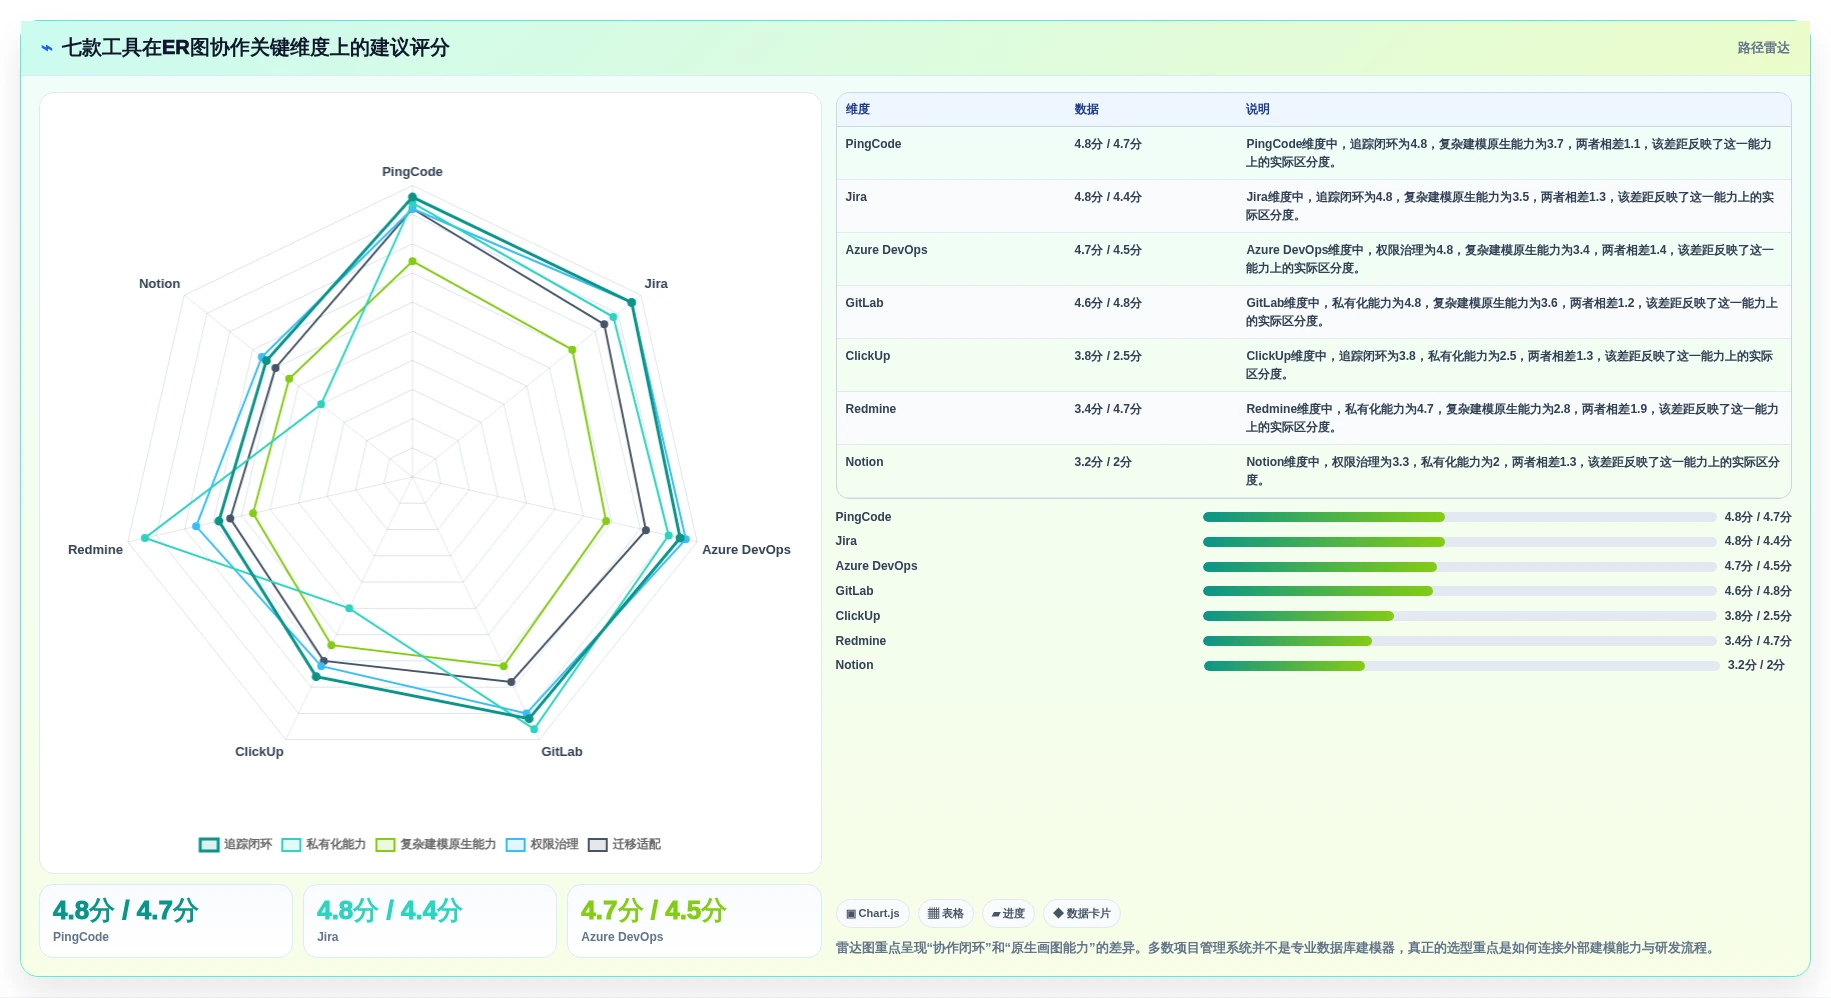
Task: Click the 复杂建模原生能力 data point on the PingCode axis
Action: (x=412, y=261)
